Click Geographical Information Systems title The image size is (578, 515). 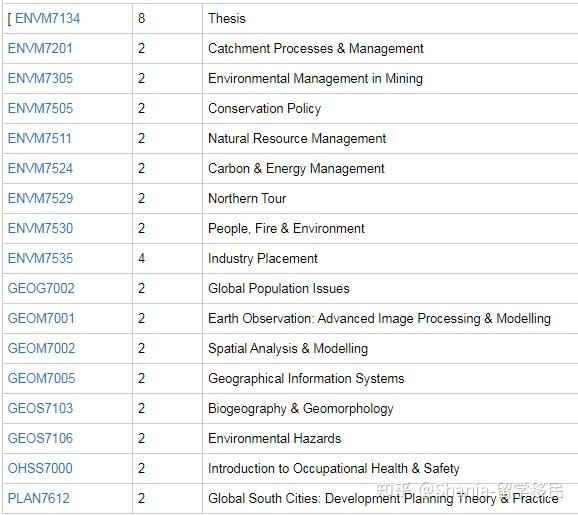pos(306,378)
